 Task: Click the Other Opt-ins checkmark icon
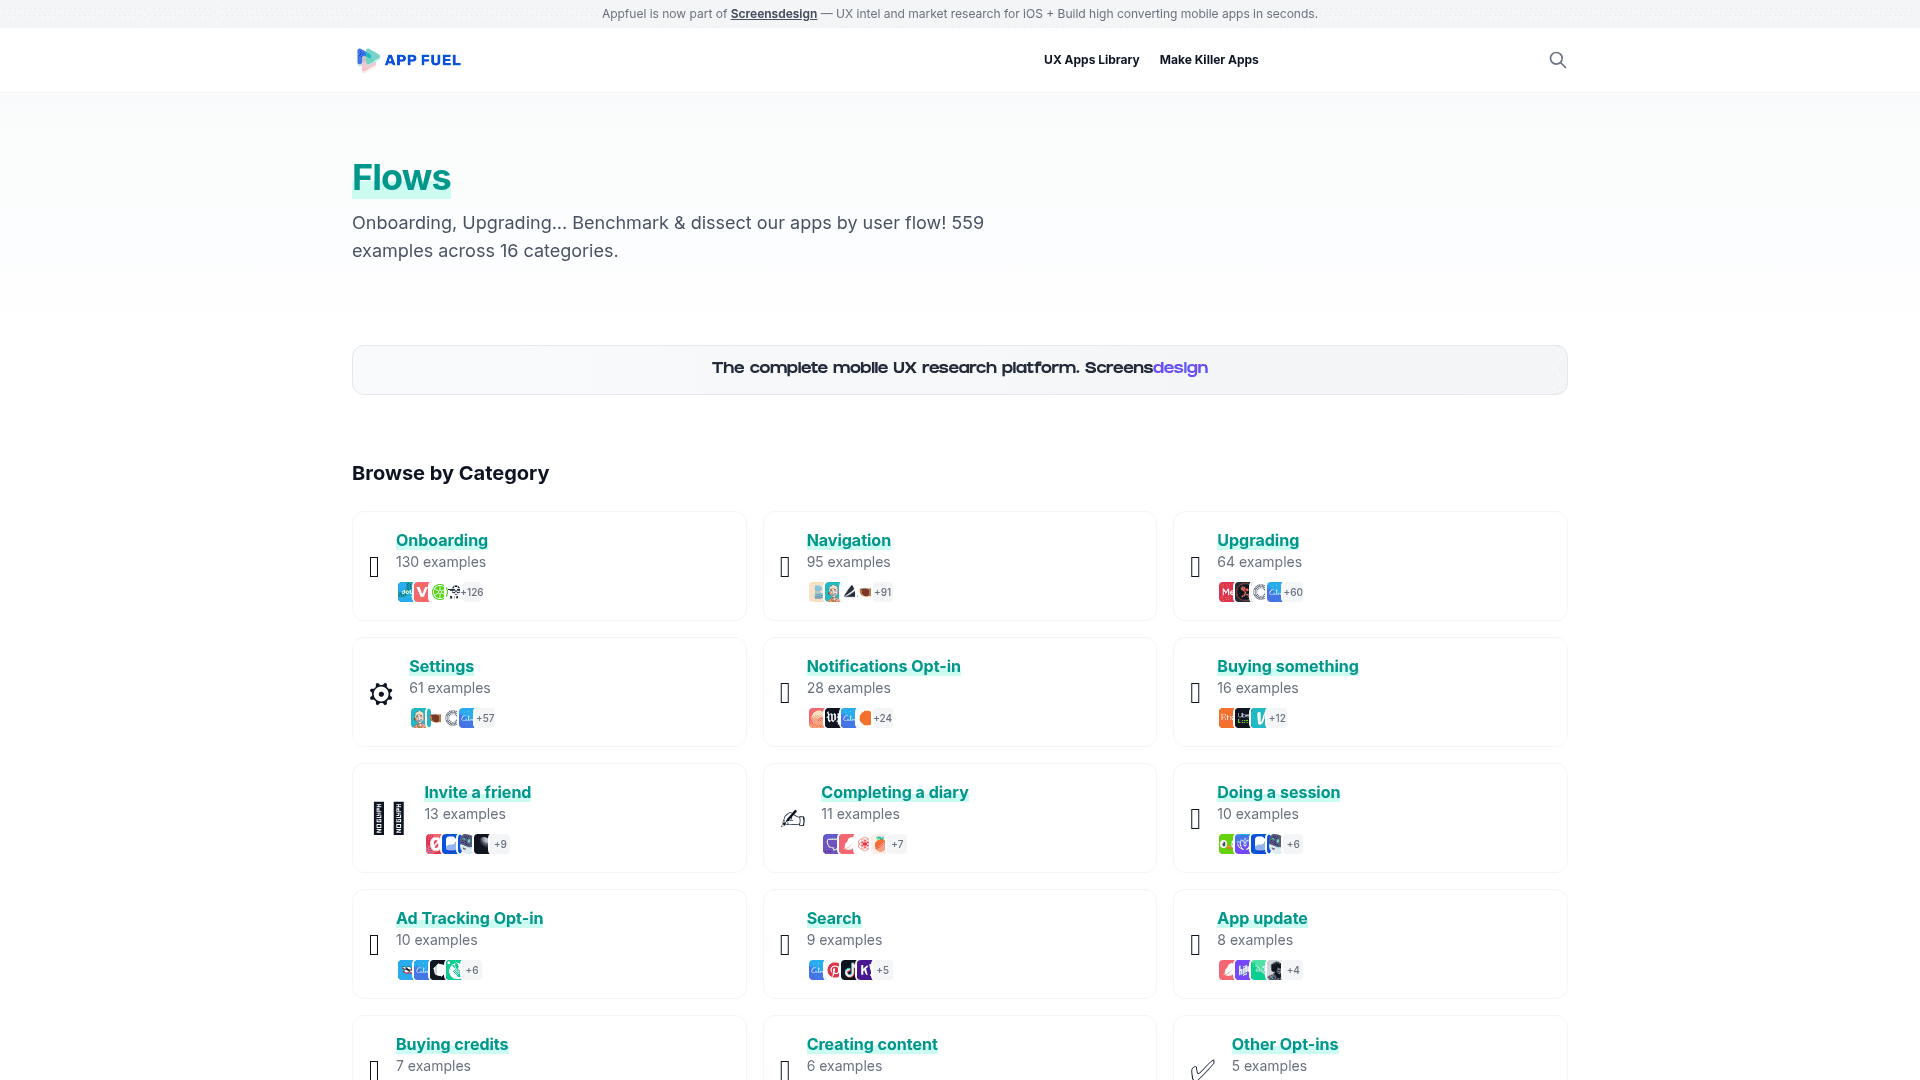click(x=1203, y=1068)
